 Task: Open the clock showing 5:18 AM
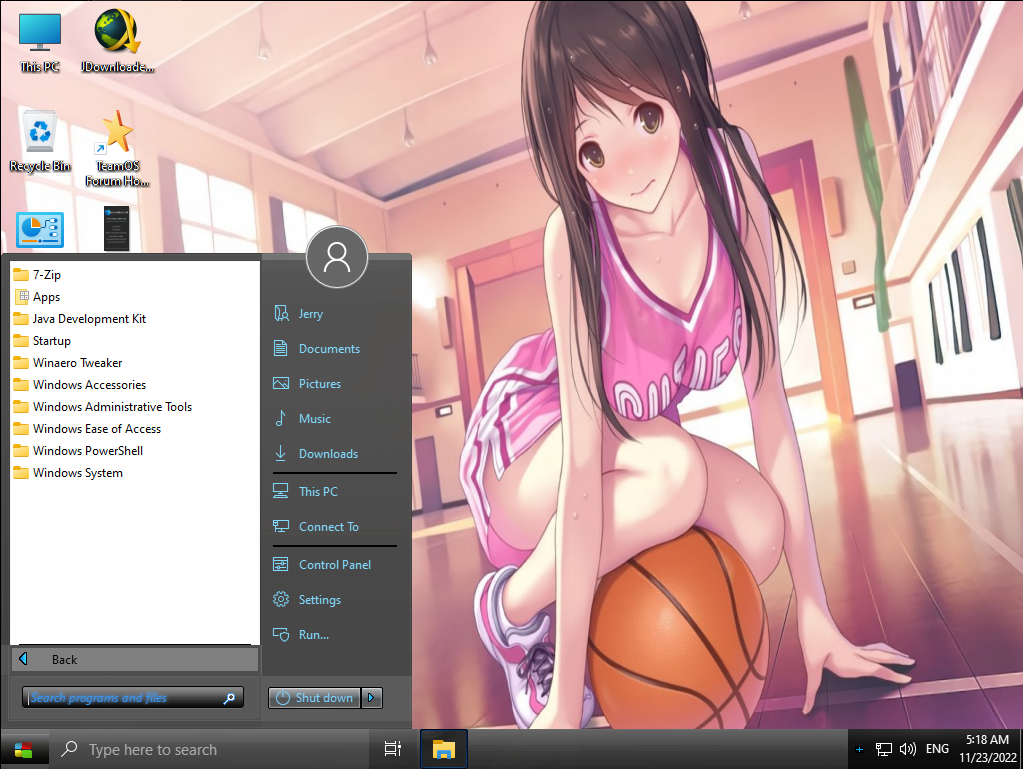[x=987, y=749]
